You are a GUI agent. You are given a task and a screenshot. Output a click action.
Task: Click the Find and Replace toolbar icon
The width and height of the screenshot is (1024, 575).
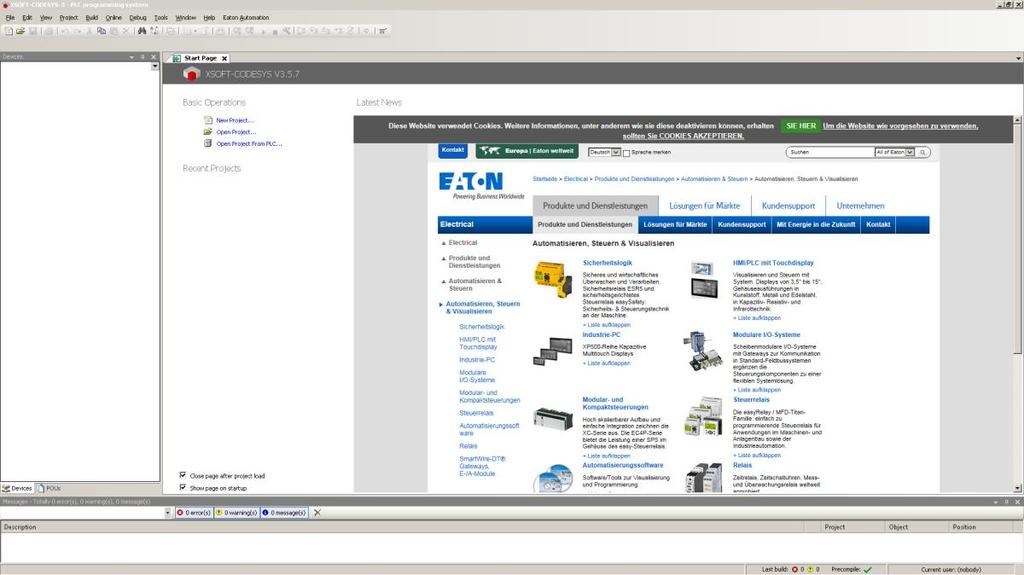coord(155,31)
